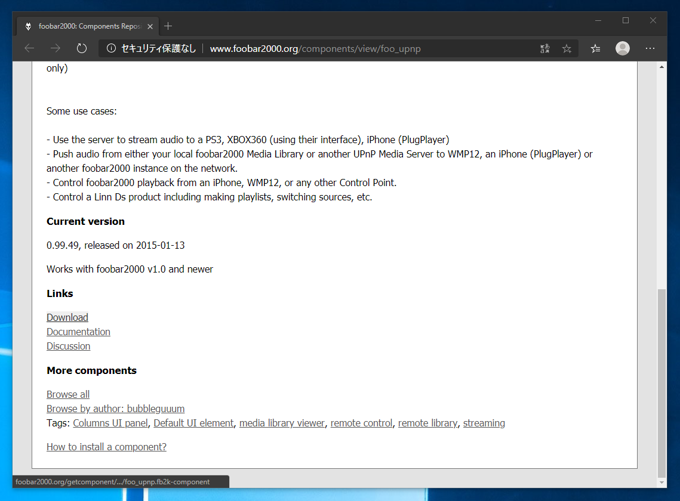
Task: Focus the address bar URL
Action: point(315,49)
